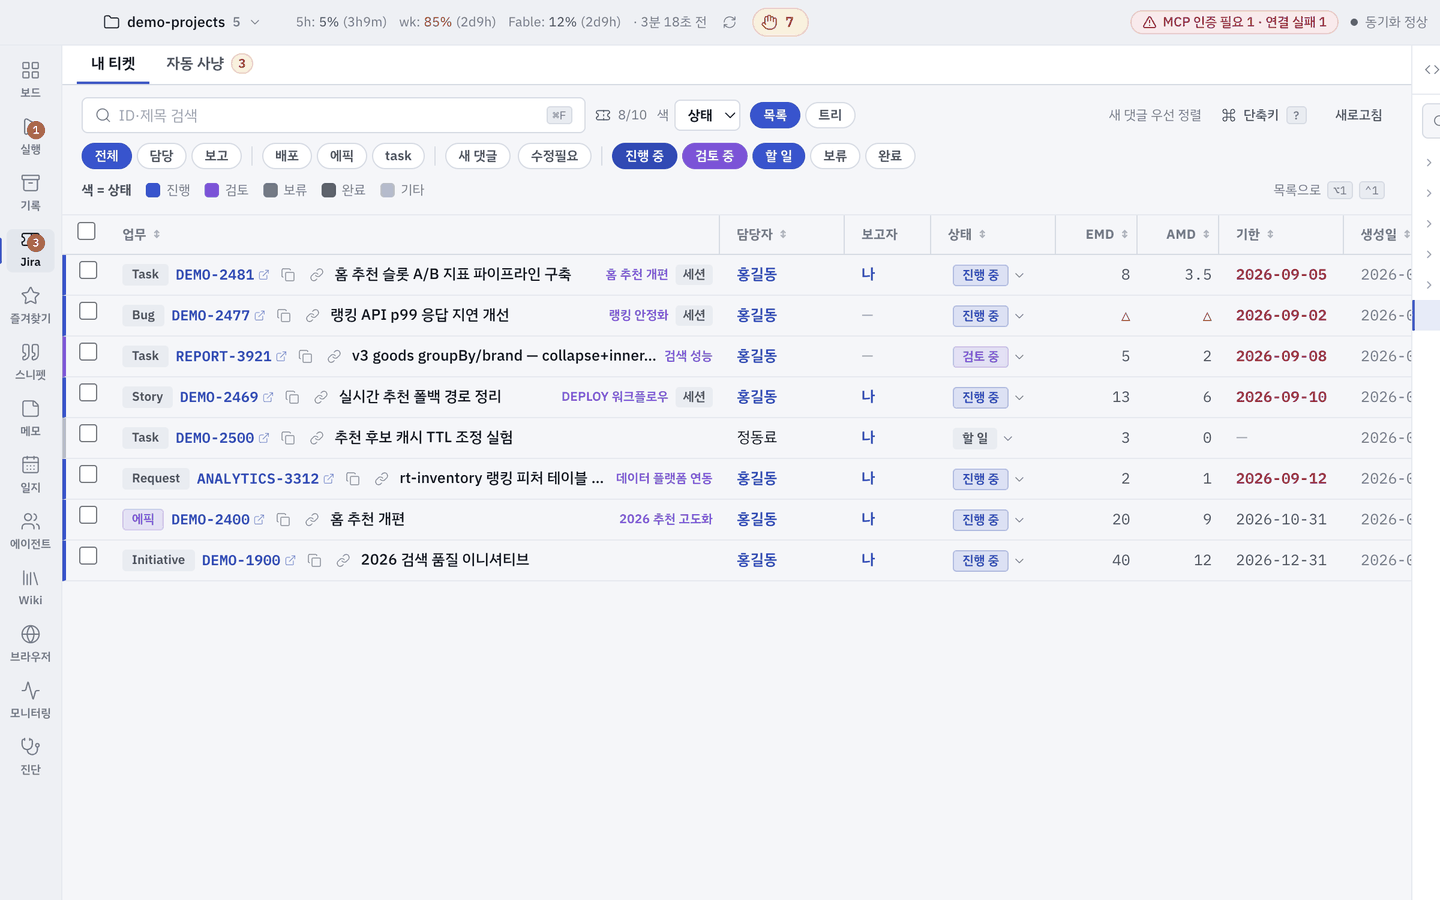Copy DEMO-2400 ticket ID icon
Screen dimensions: 1440x900
pyautogui.click(x=283, y=519)
